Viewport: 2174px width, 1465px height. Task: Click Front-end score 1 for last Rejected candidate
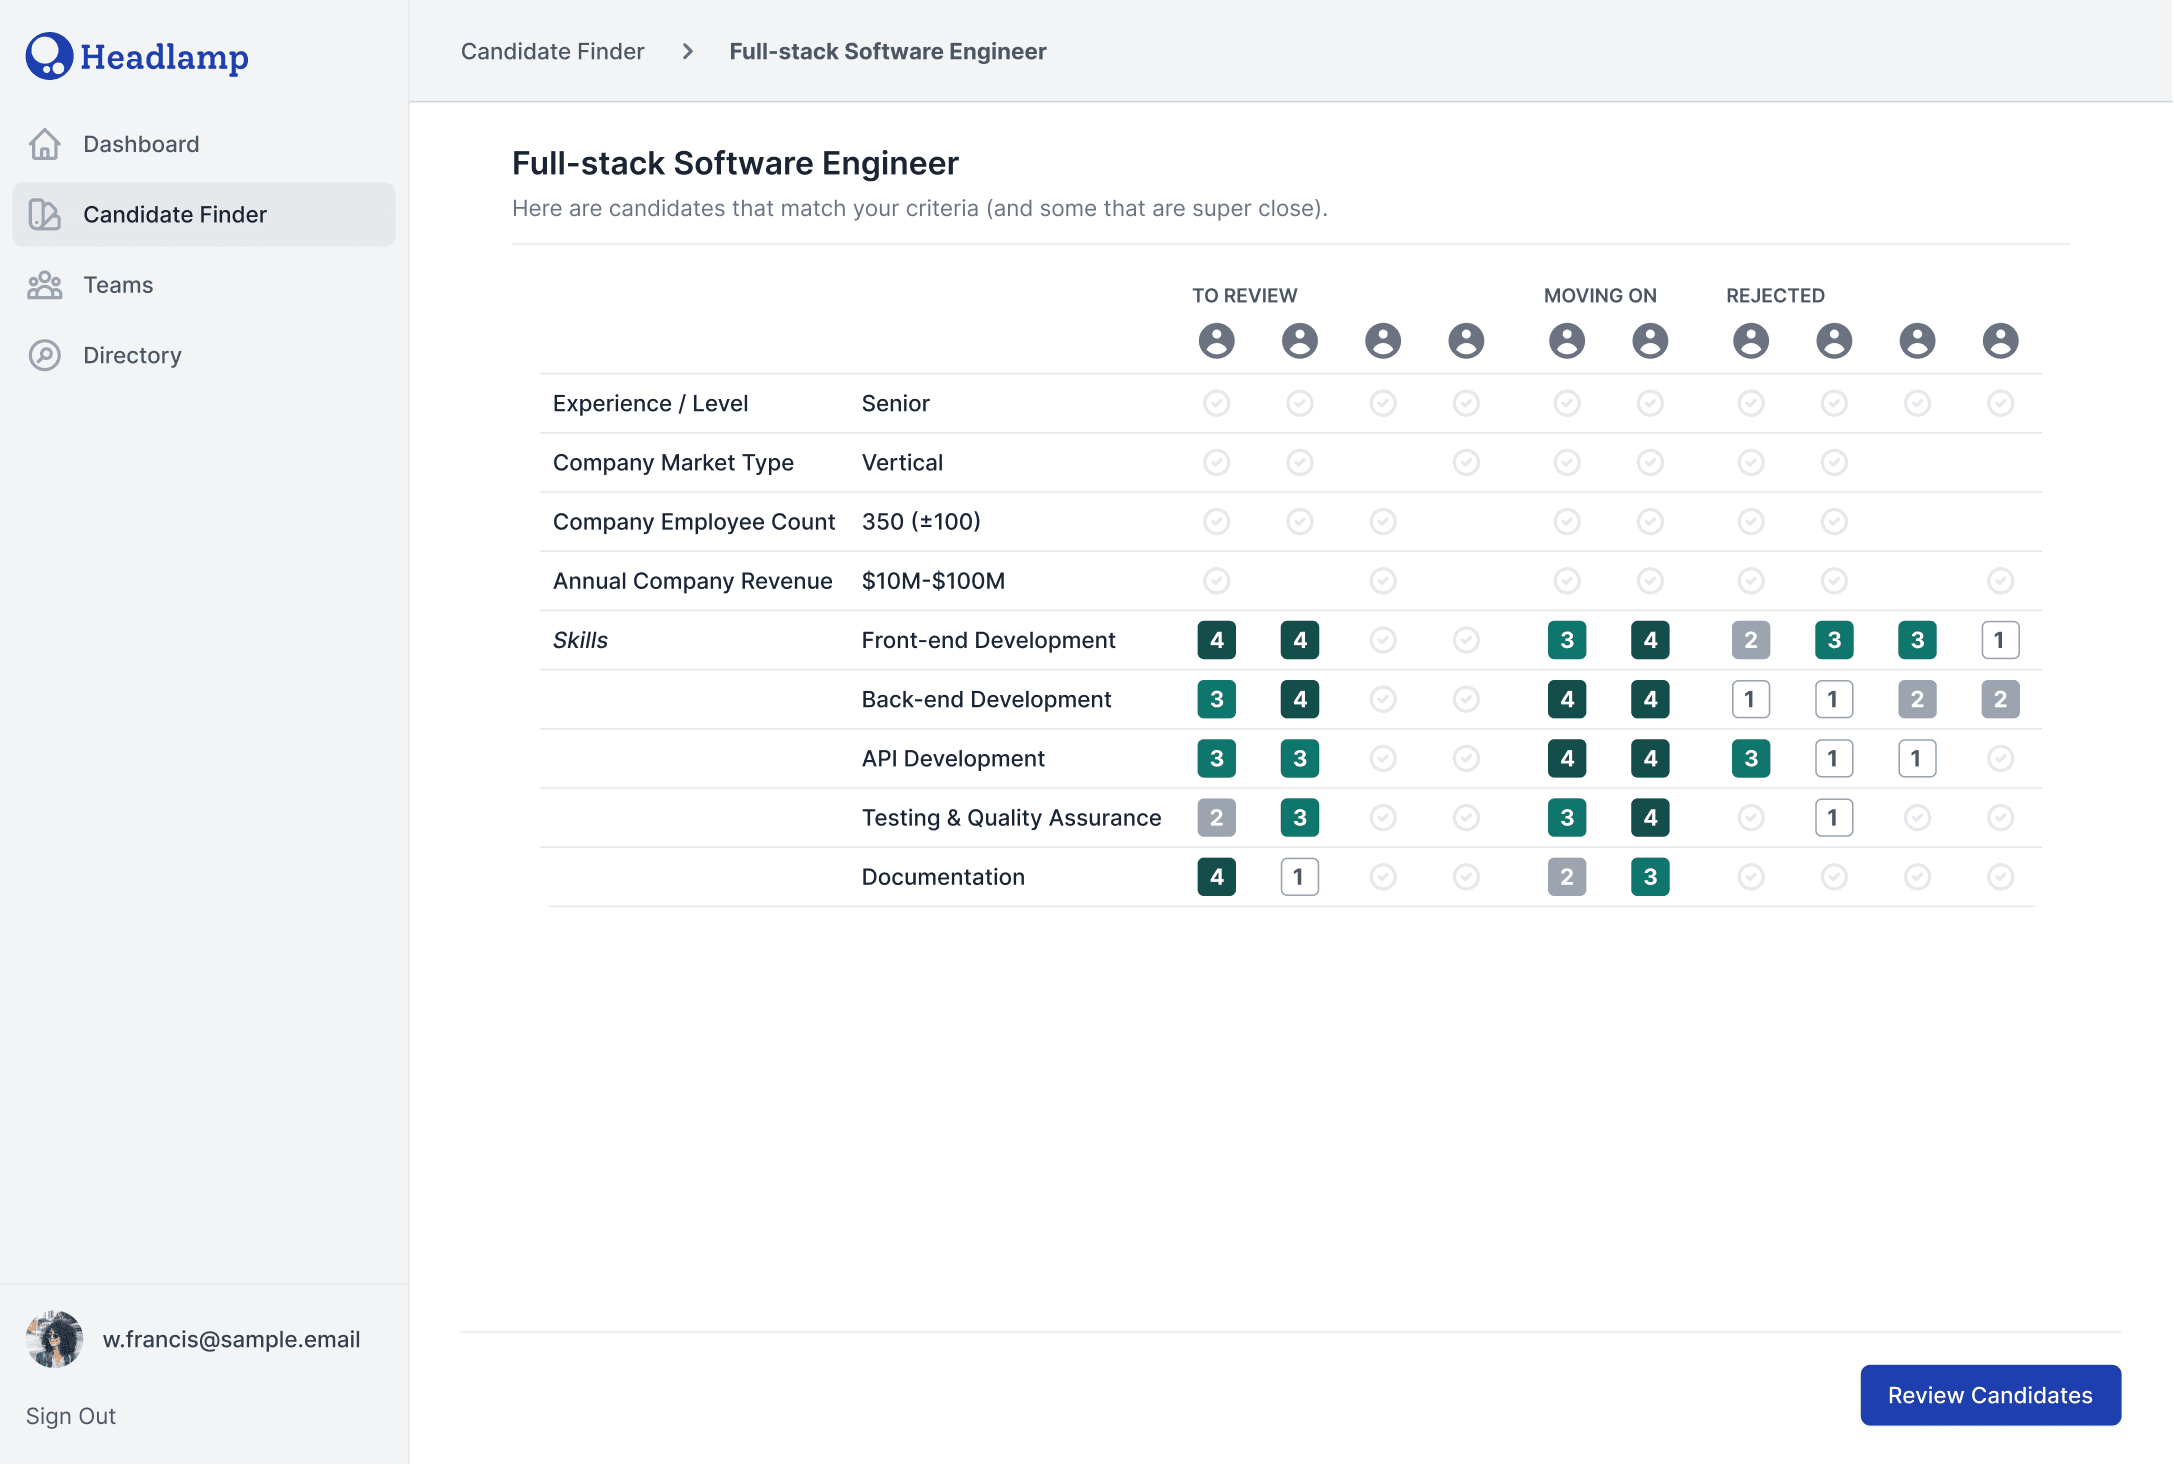[1999, 640]
